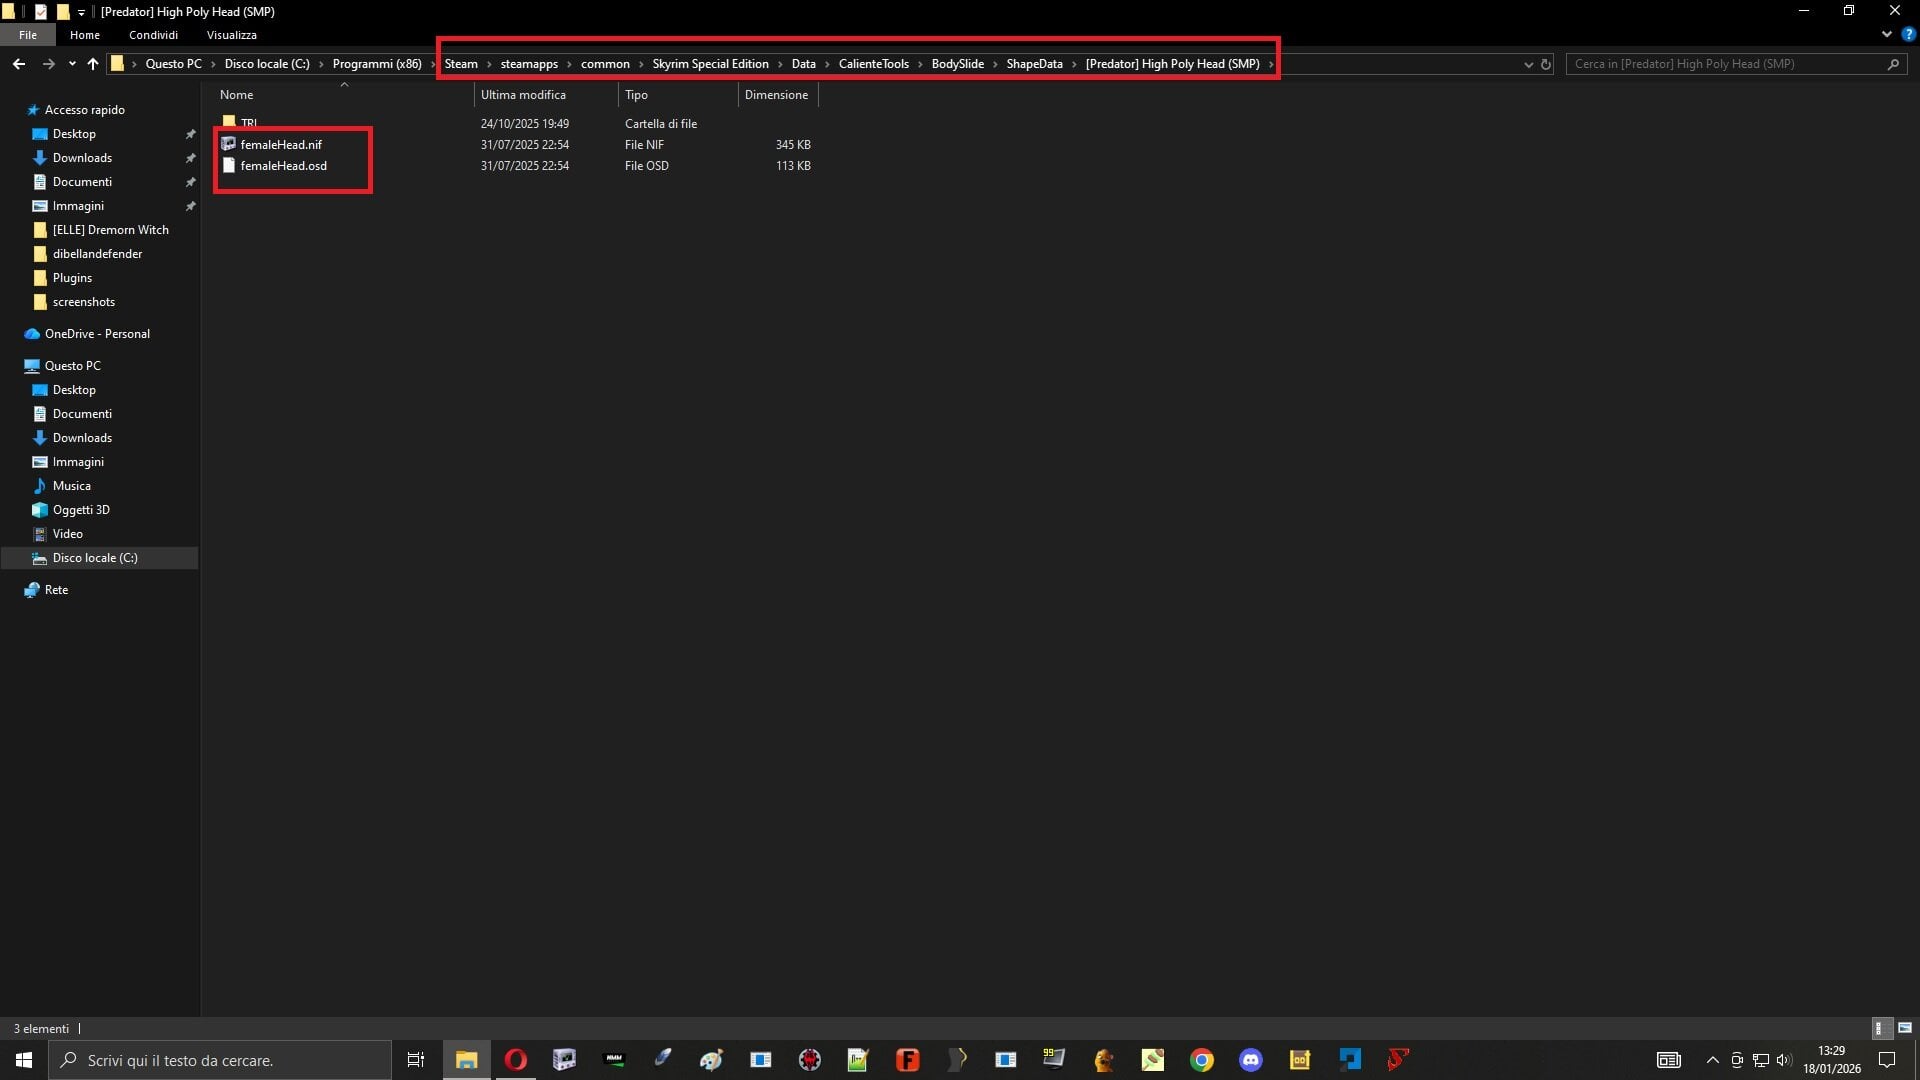
Task: Jump to the Data breadcrumb segment
Action: tap(803, 64)
